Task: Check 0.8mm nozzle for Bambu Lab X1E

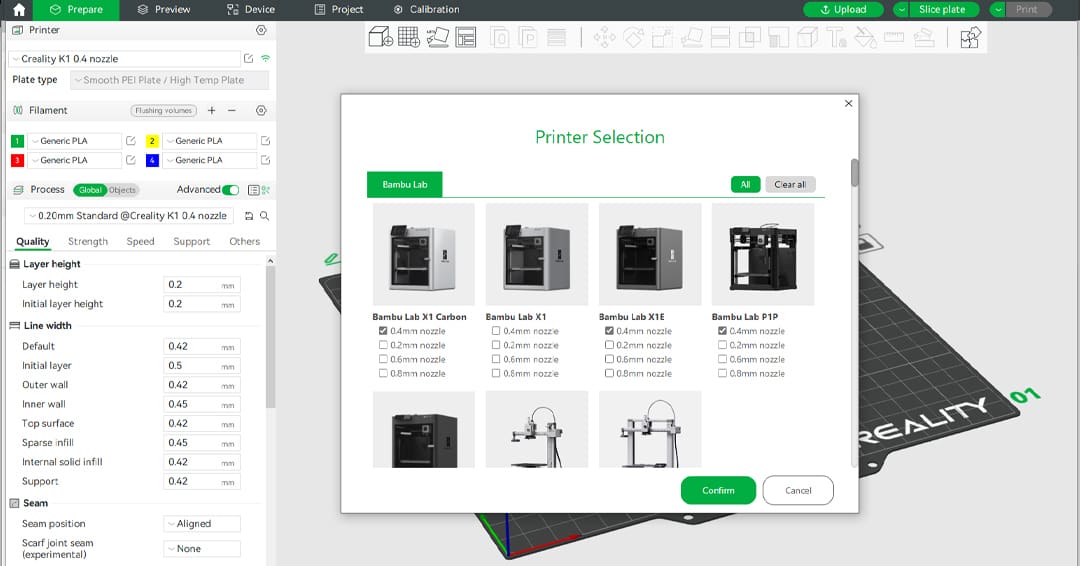Action: (x=609, y=373)
